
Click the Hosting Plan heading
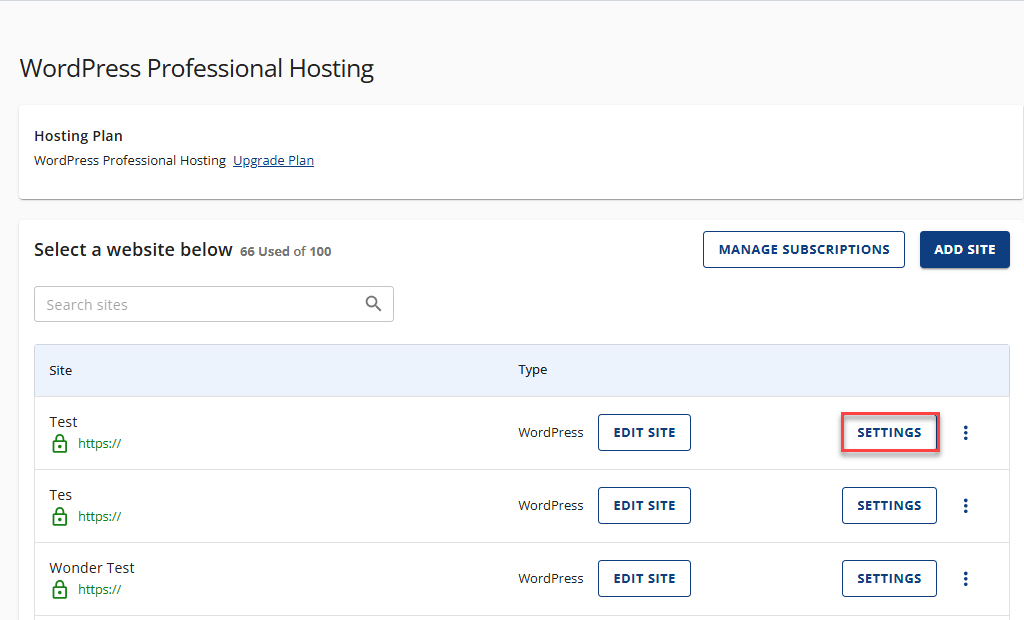click(78, 136)
